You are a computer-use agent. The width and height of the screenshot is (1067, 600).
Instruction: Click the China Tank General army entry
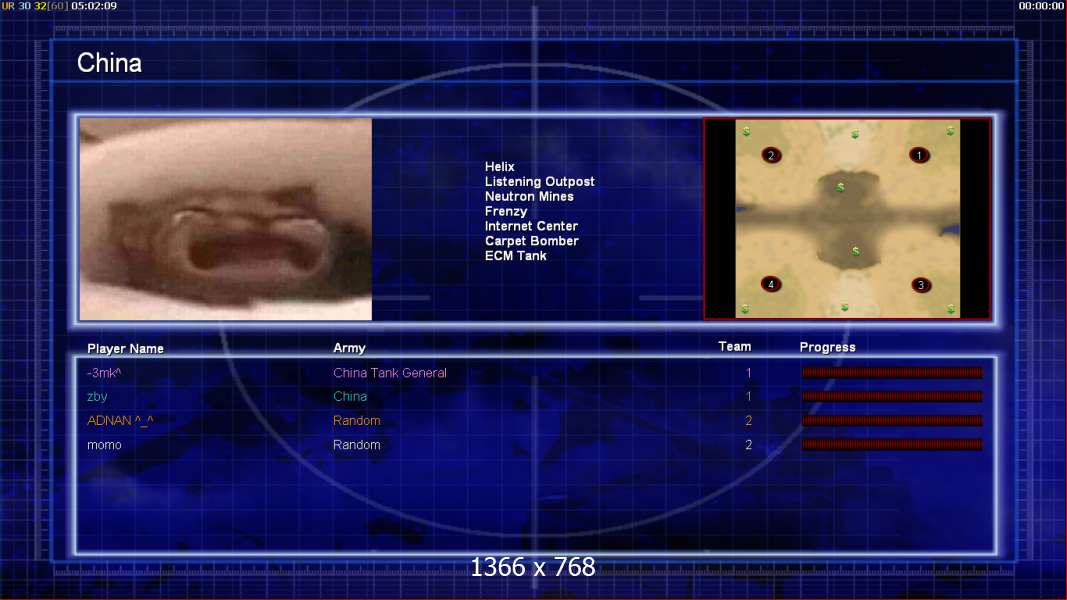click(390, 373)
